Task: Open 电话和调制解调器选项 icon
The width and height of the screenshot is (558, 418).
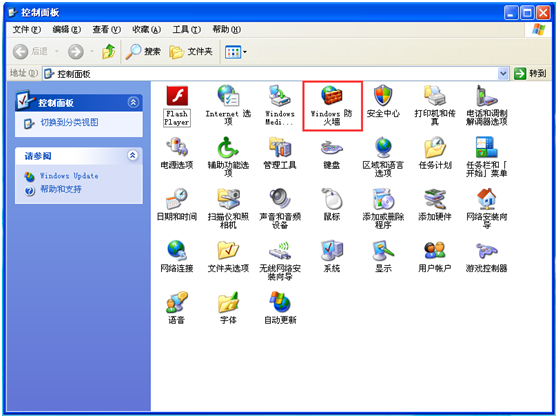Action: tap(486, 106)
